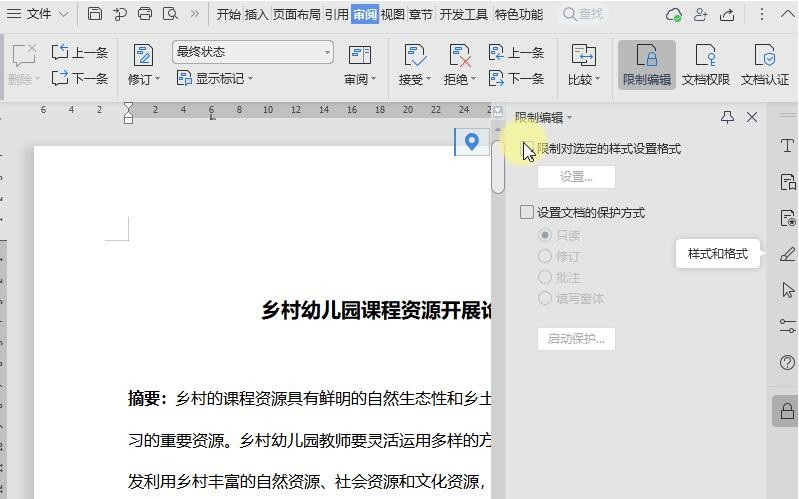Image resolution: width=799 pixels, height=499 pixels.
Task: Check the 设置文档的保护方式 checkbox
Action: [527, 212]
